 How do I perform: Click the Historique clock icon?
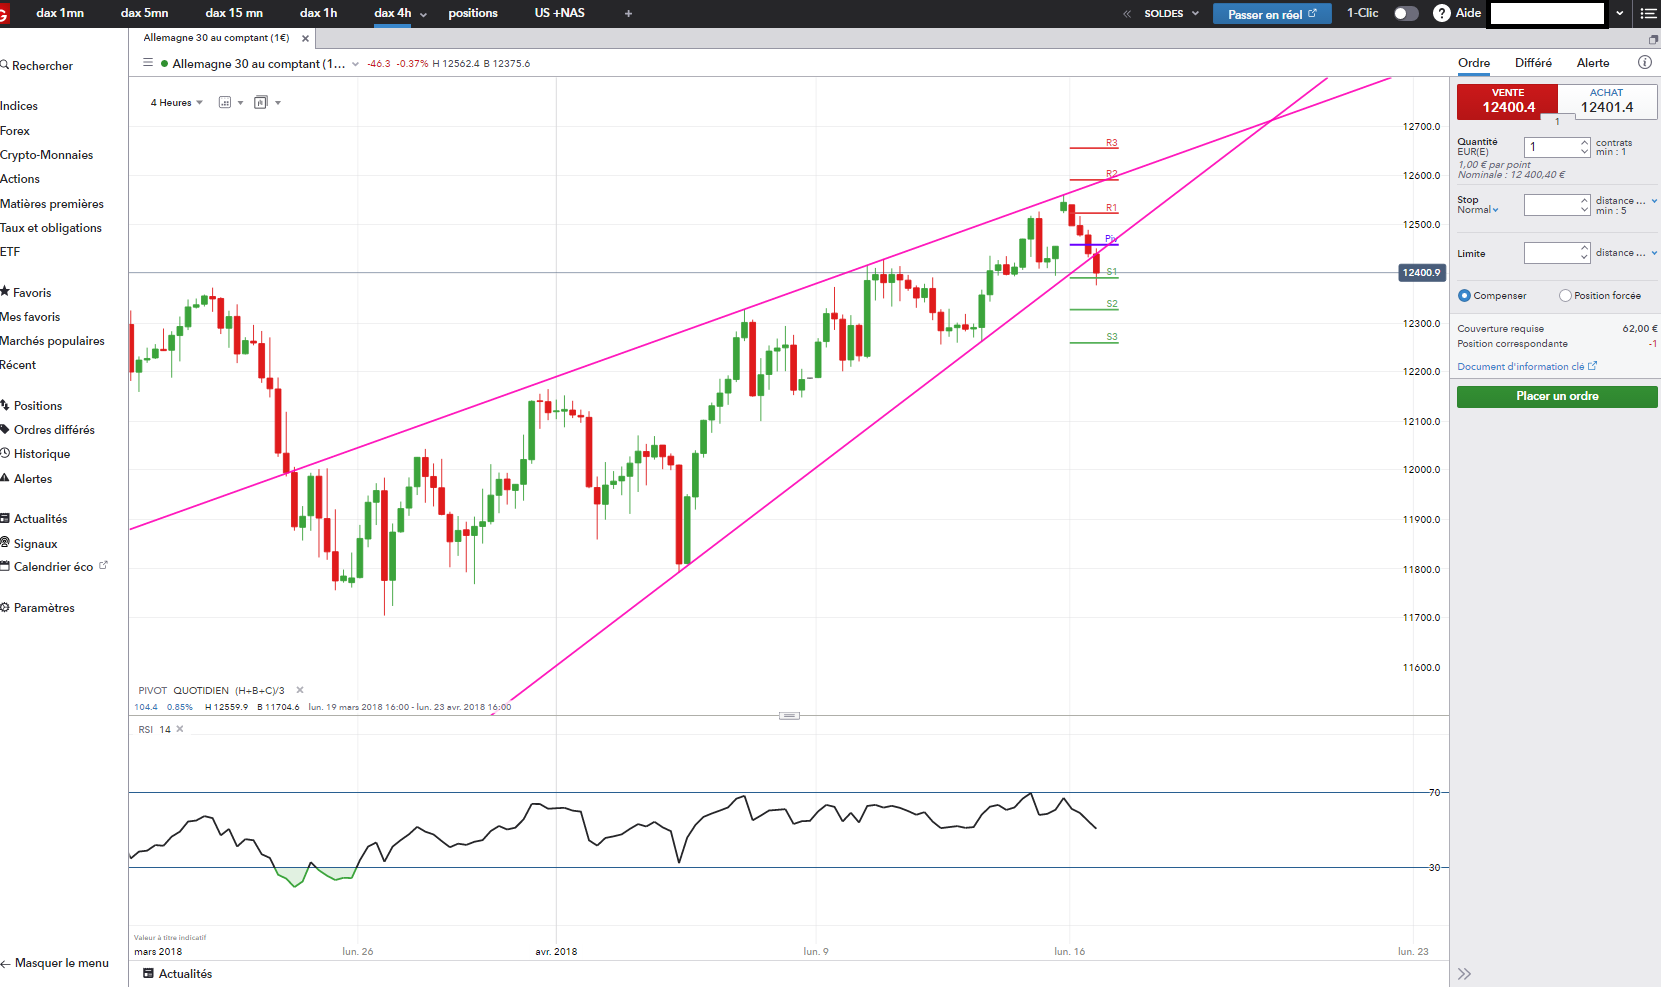tap(5, 453)
